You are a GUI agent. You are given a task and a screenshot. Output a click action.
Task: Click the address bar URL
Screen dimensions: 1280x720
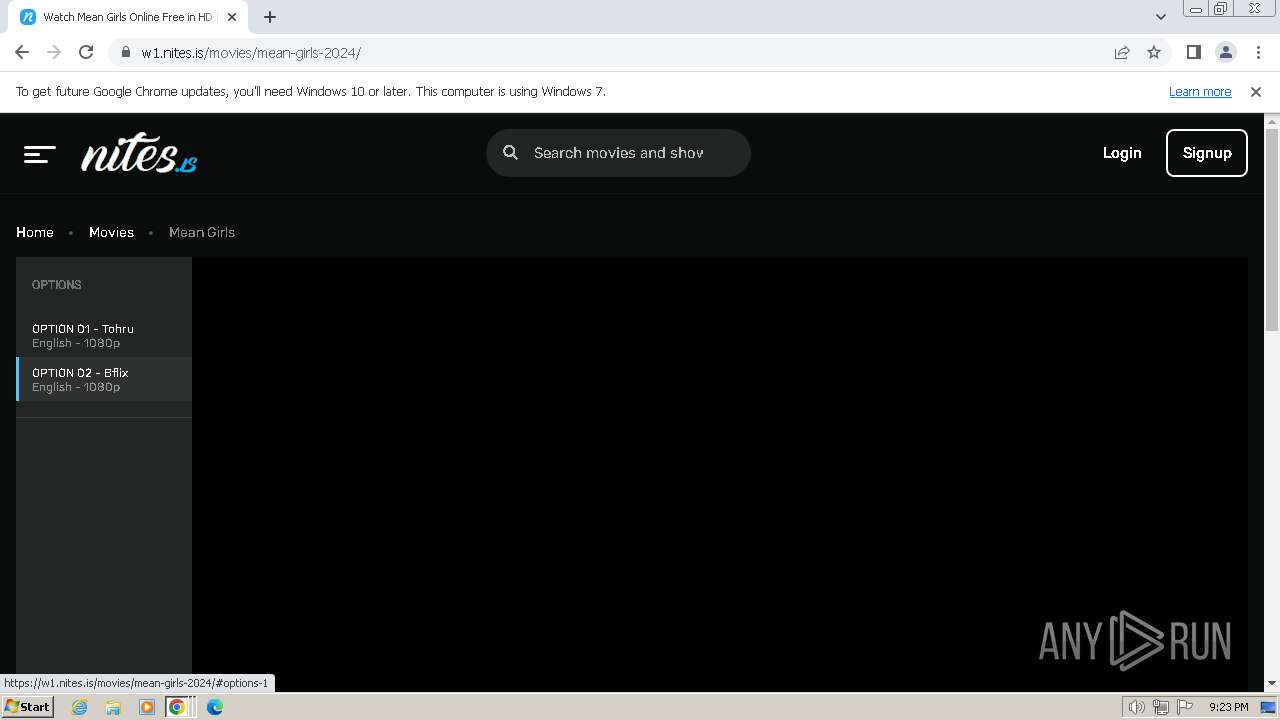tap(251, 53)
